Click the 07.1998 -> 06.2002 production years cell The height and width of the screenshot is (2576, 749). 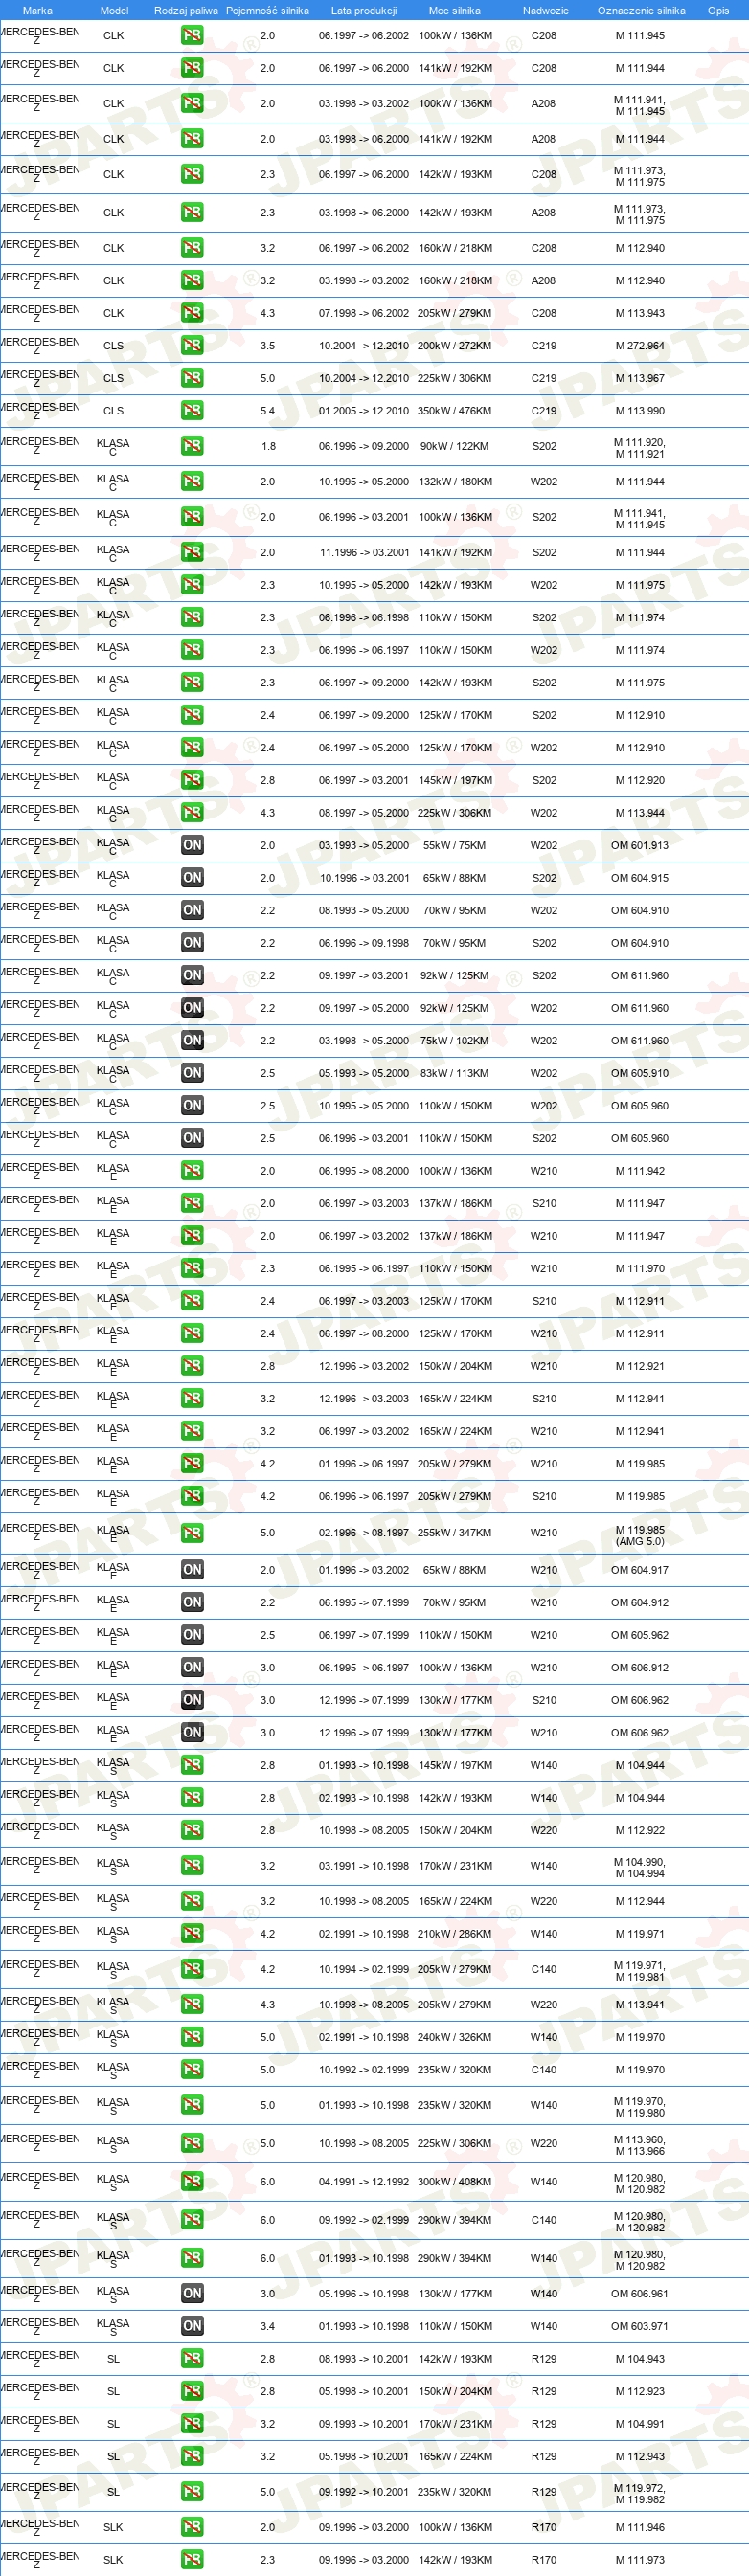[364, 314]
